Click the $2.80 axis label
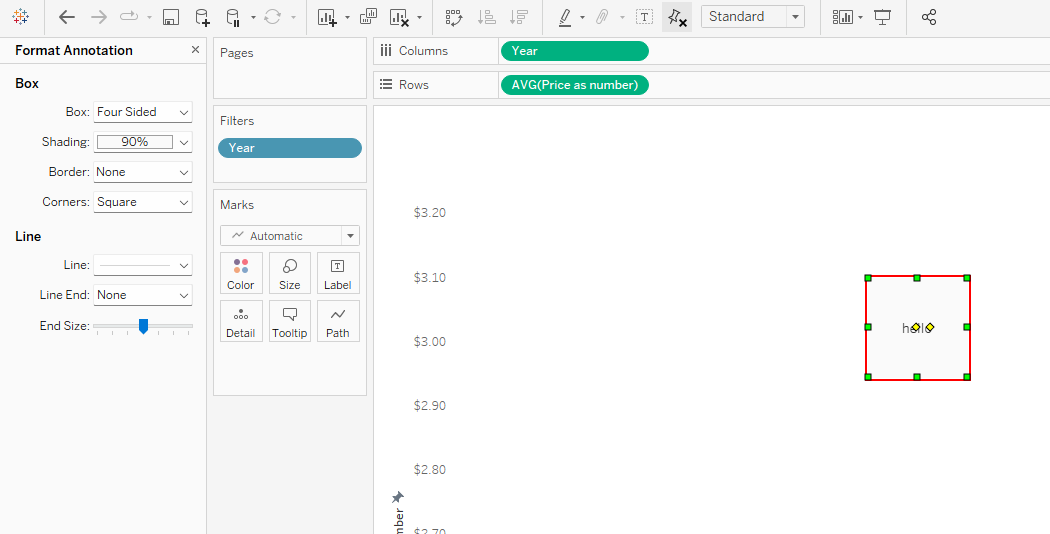 (430, 470)
